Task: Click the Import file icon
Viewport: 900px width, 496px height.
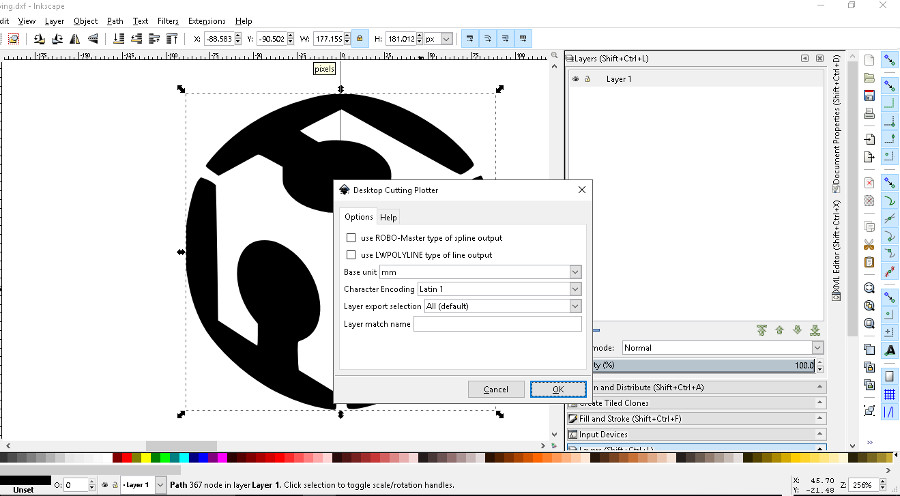Action: tap(869, 139)
